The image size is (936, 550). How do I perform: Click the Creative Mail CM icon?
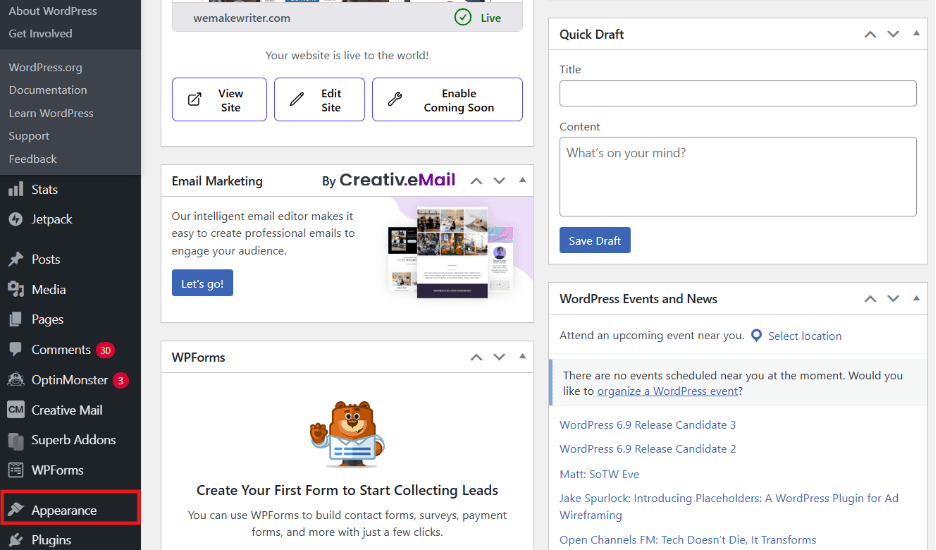click(x=15, y=410)
